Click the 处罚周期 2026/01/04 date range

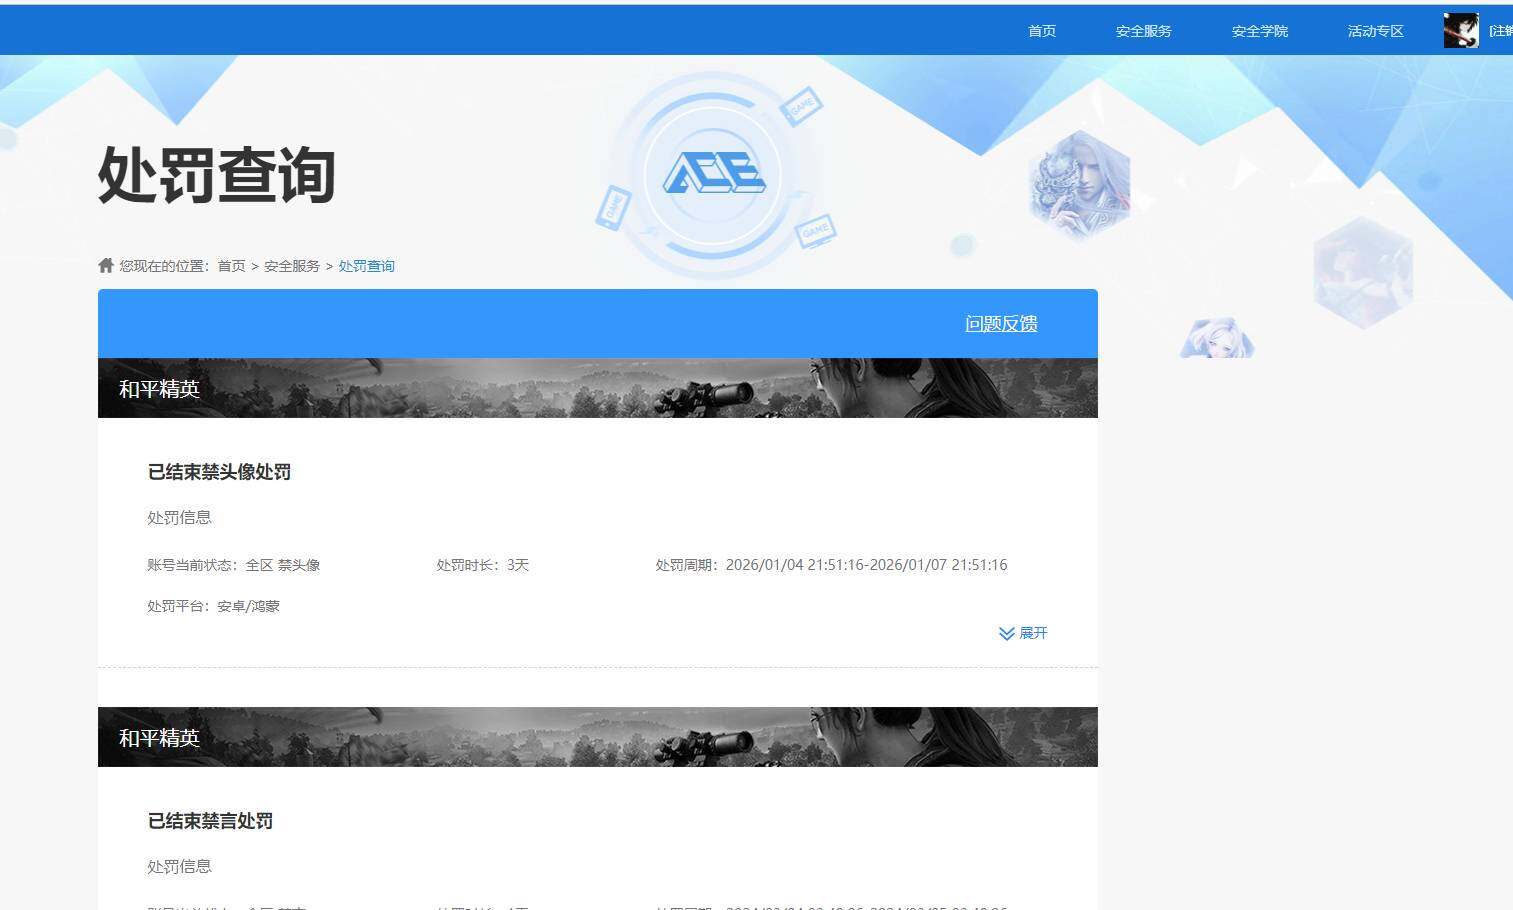pyautogui.click(x=831, y=565)
